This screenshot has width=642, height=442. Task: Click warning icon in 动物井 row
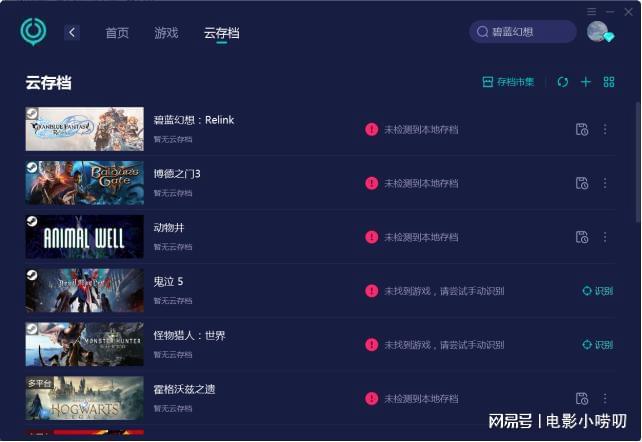[x=371, y=237]
